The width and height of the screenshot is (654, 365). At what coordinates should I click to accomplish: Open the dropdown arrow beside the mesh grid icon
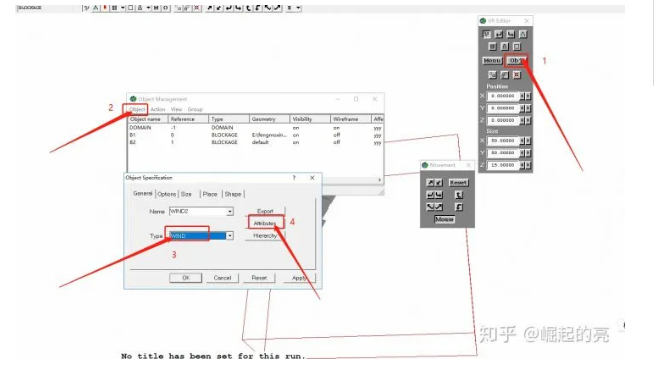[123, 8]
